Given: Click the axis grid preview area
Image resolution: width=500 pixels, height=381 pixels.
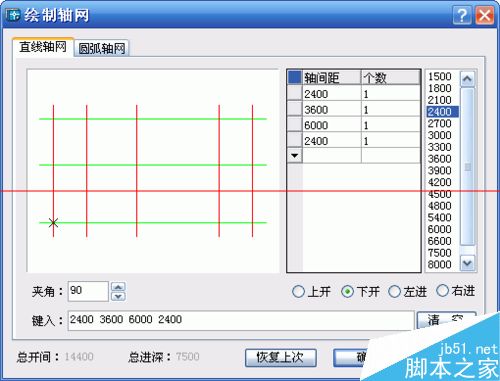Looking at the screenshot, I should pyautogui.click(x=153, y=171).
